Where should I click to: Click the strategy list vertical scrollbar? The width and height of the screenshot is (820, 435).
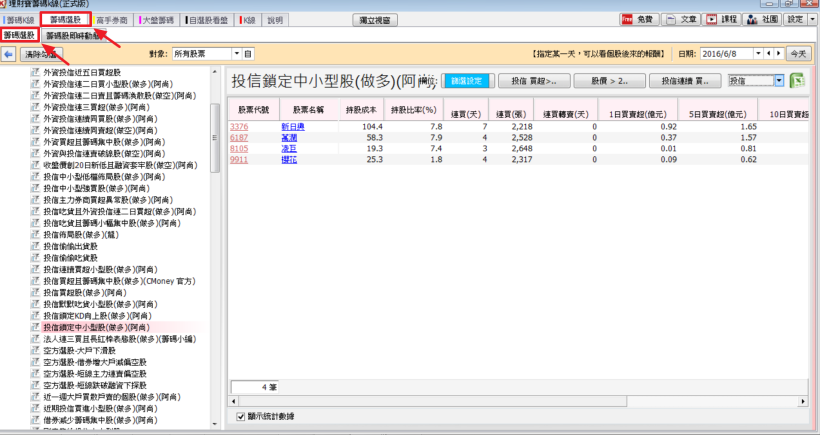tap(214, 138)
